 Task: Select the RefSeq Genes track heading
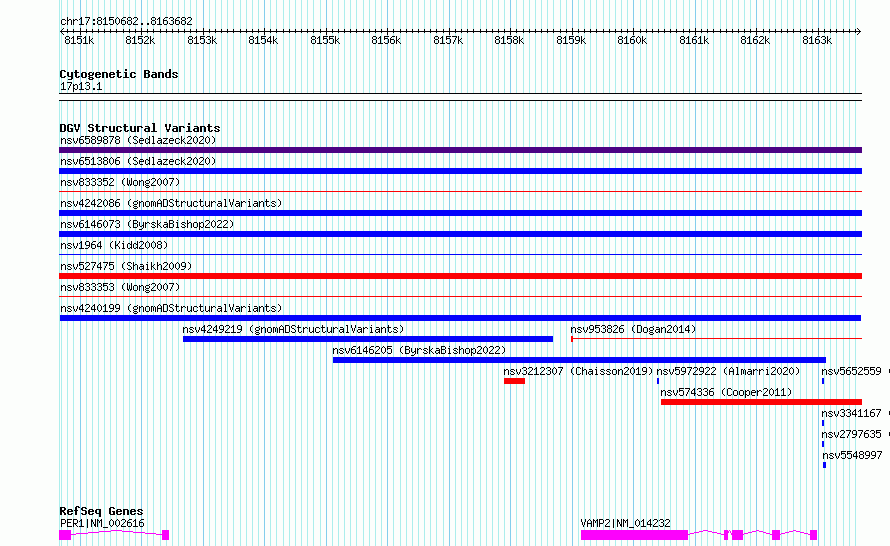click(101, 511)
